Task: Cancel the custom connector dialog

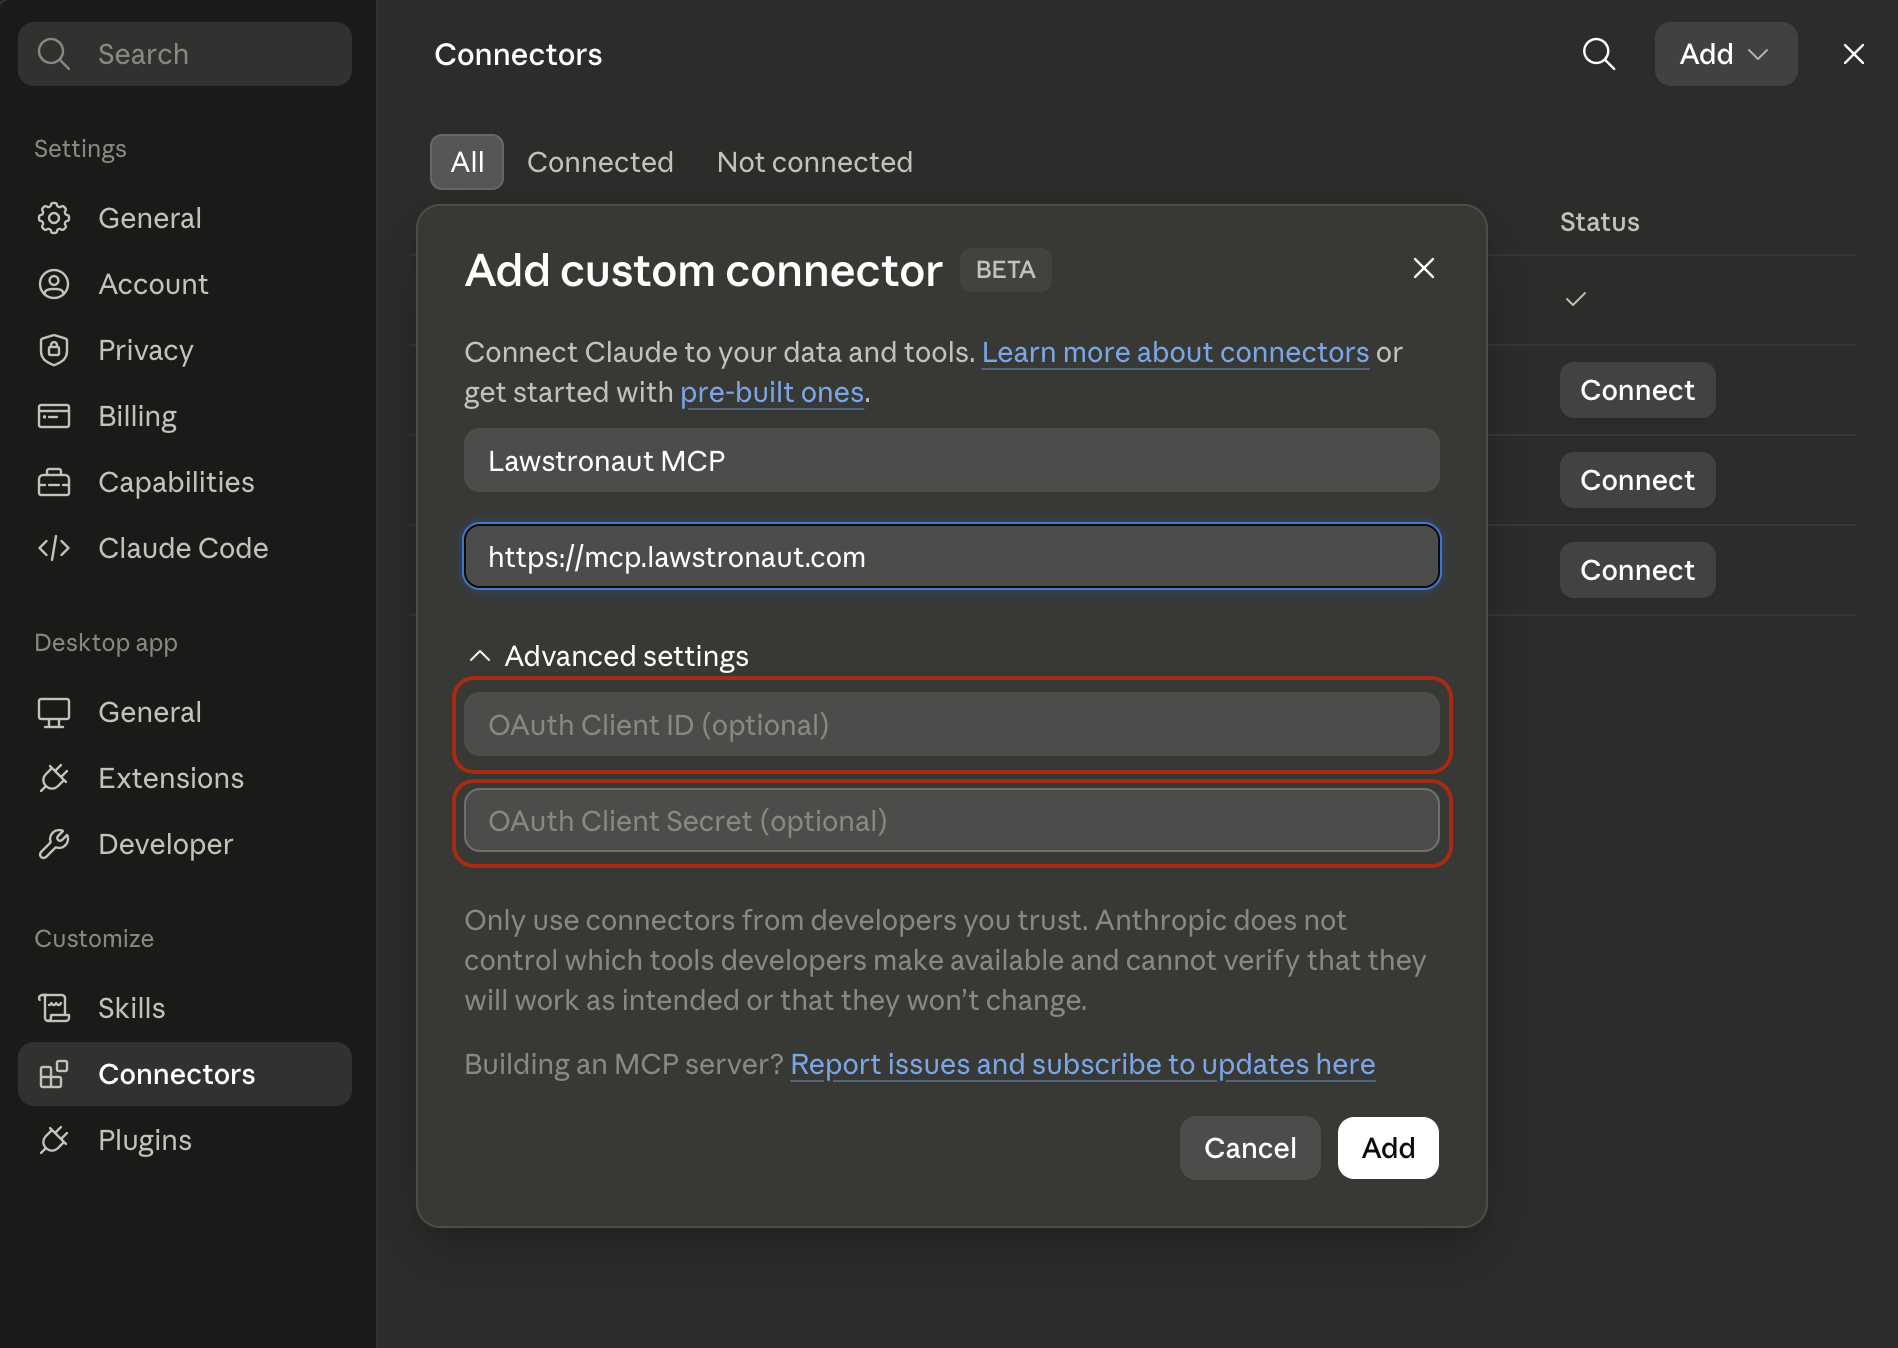Action: pyautogui.click(x=1250, y=1148)
